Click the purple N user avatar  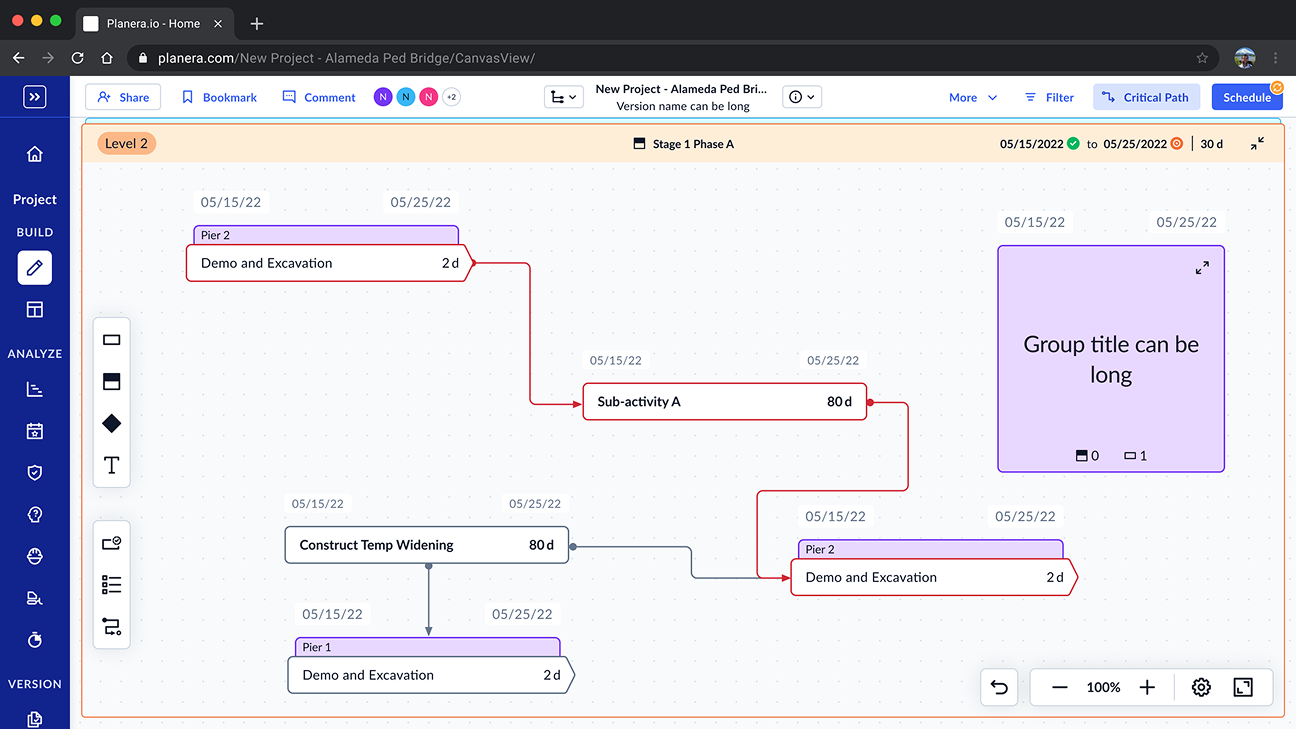[x=383, y=97]
